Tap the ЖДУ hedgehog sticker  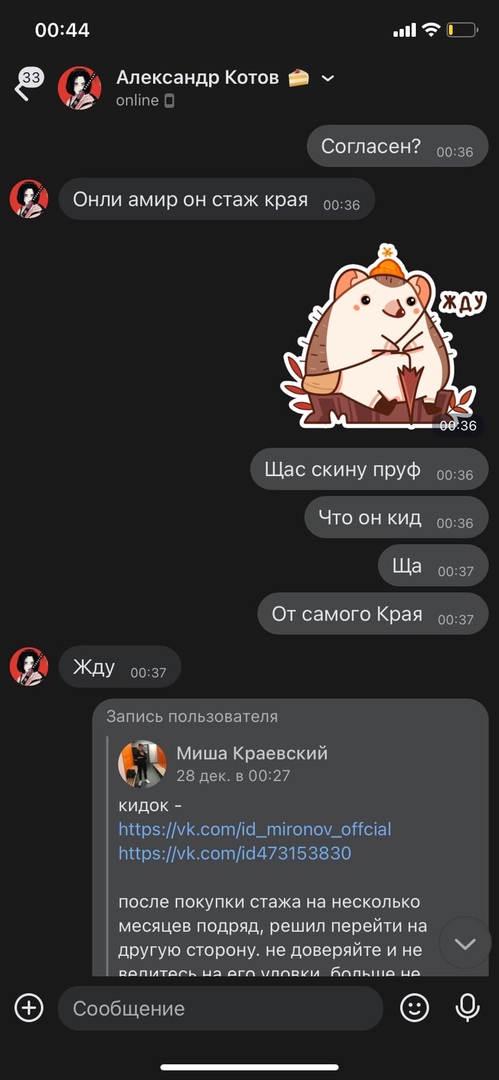(x=383, y=336)
